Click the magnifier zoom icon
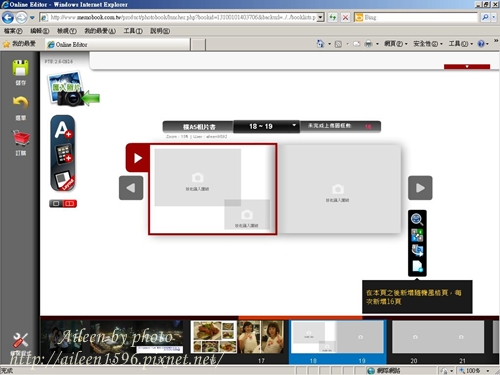 [x=417, y=220]
